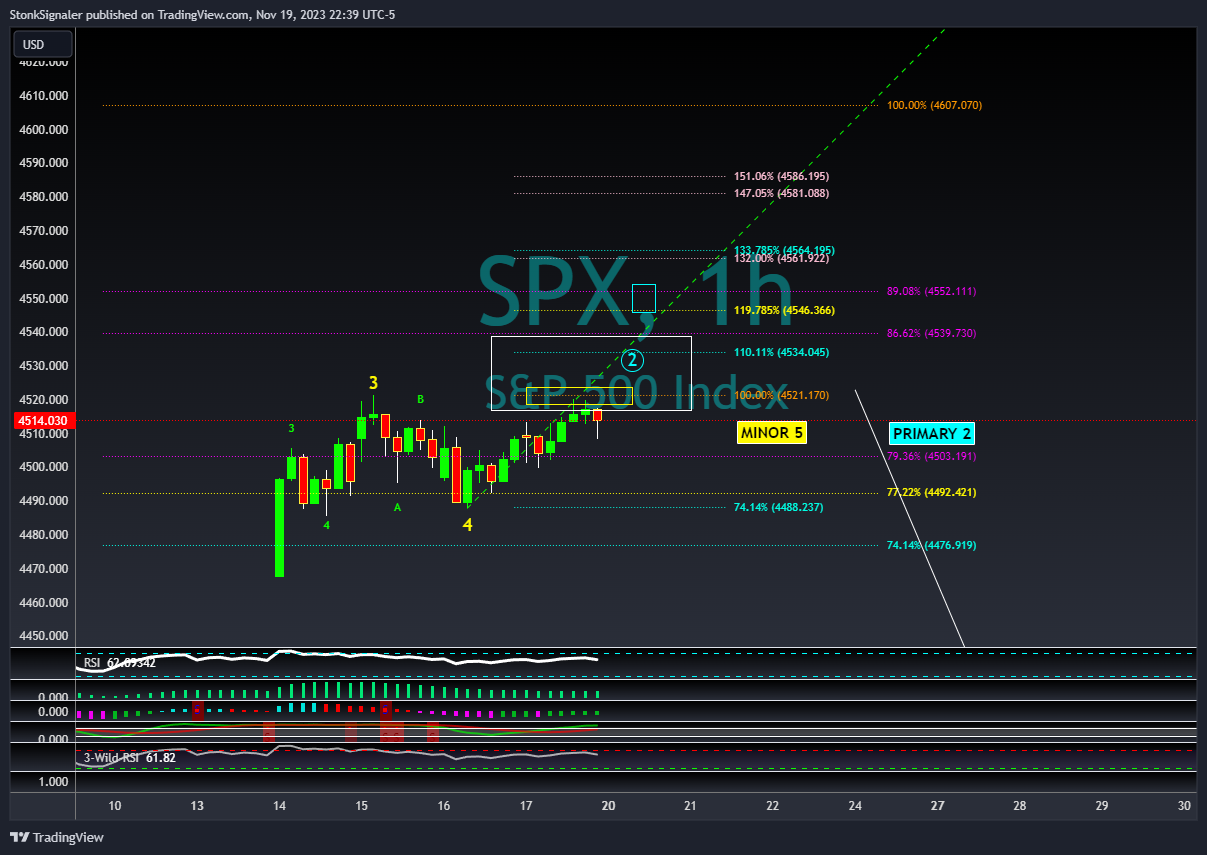Viewport: 1207px width, 855px height.
Task: Click date 16 on the time axis
Action: 443,806
